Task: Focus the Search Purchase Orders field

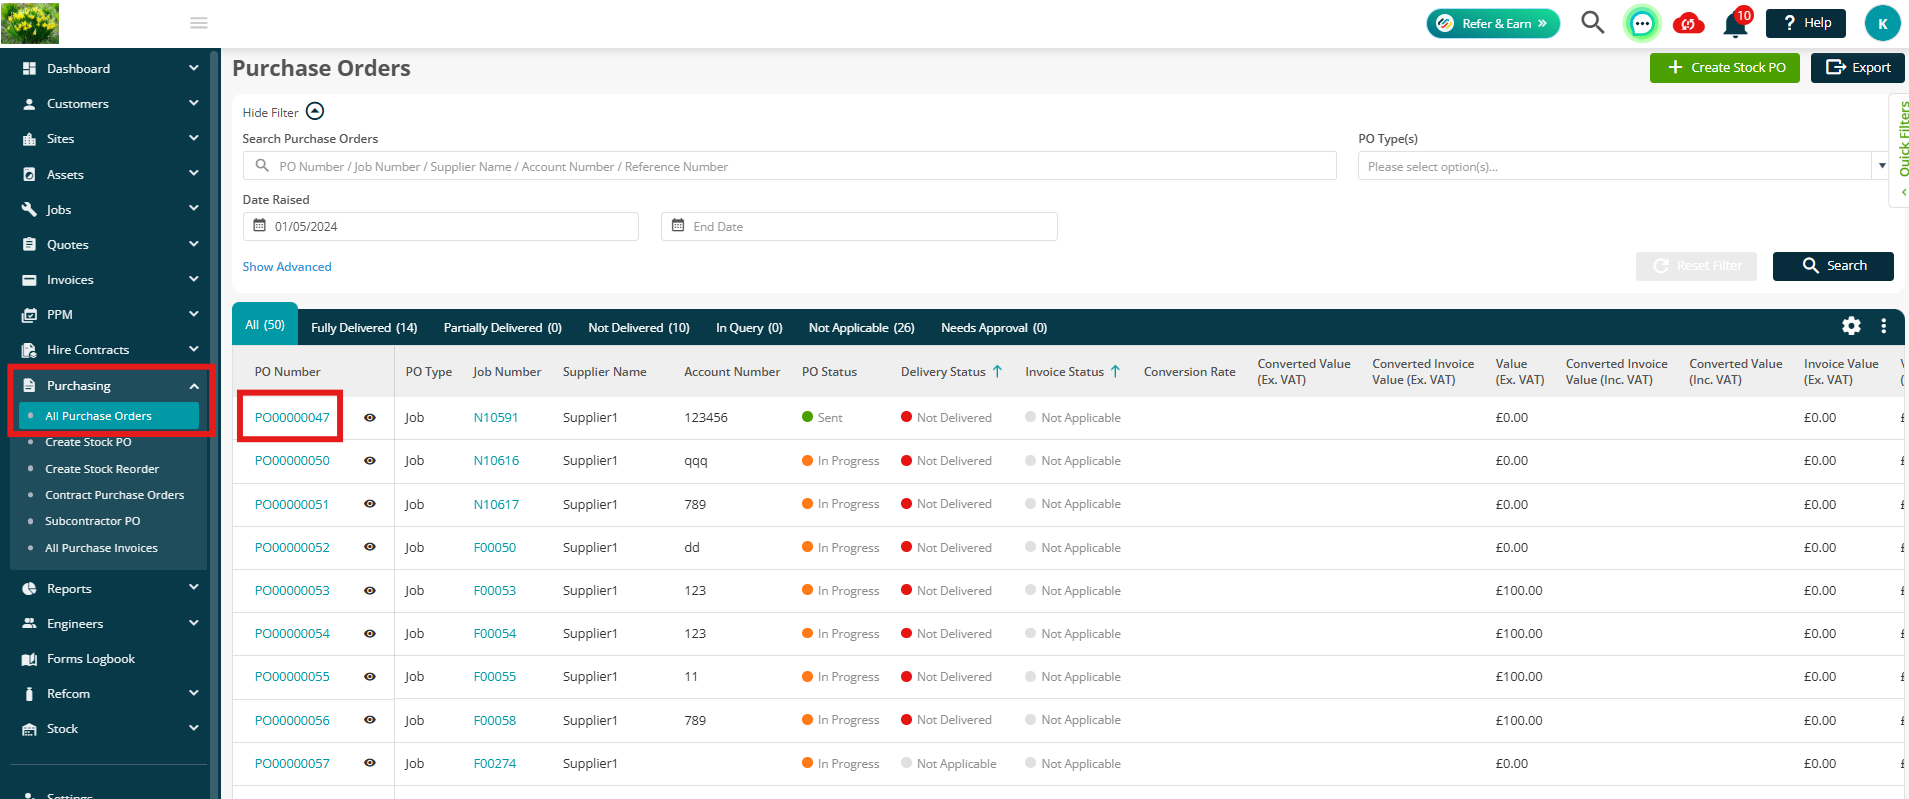Action: (789, 166)
